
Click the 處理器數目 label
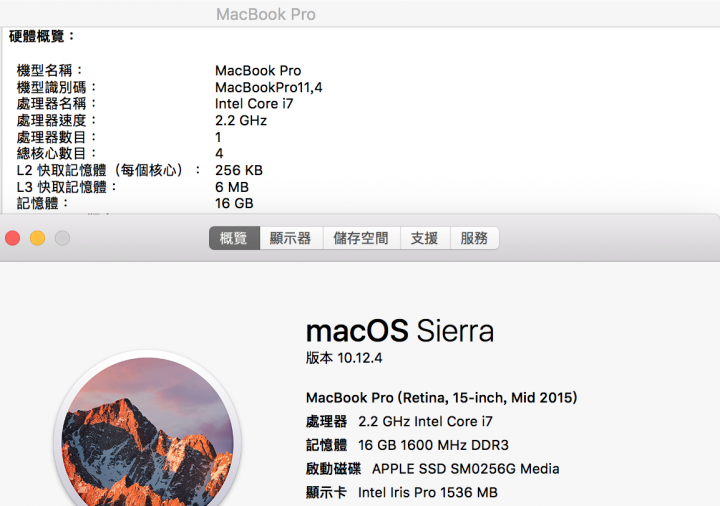pos(56,137)
